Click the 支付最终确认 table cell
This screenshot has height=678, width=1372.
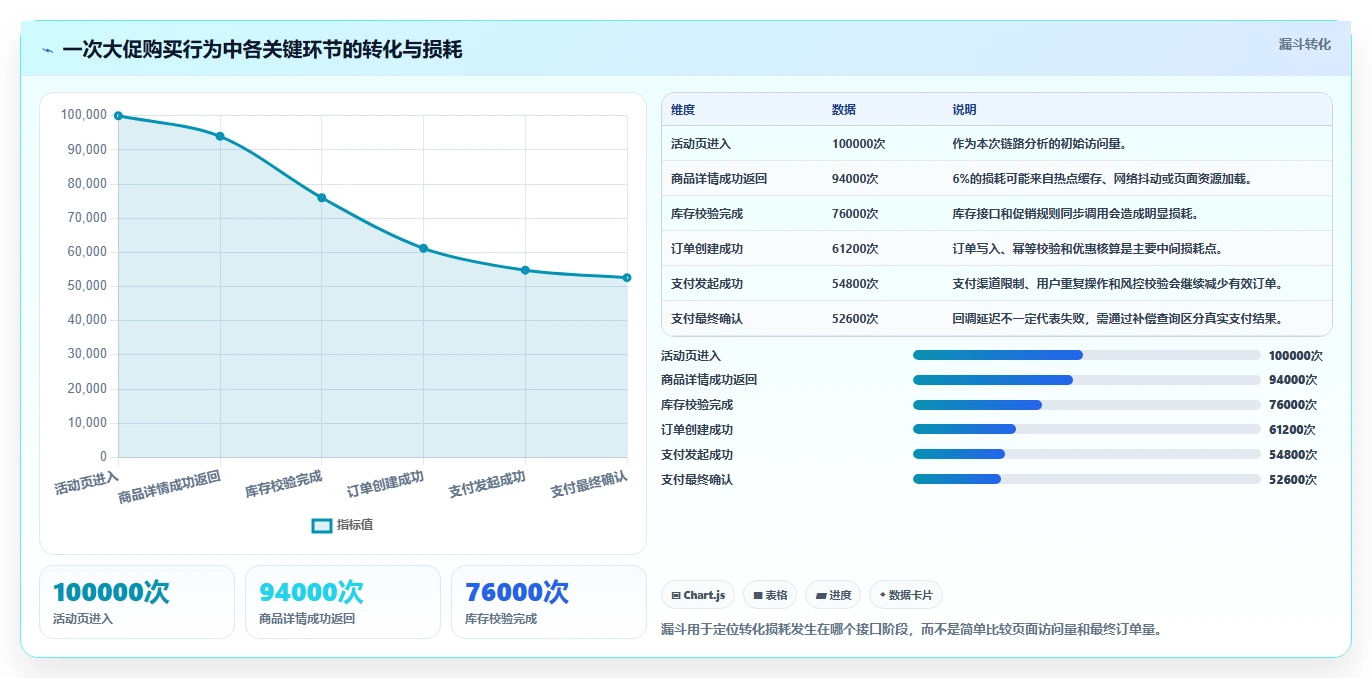point(742,319)
